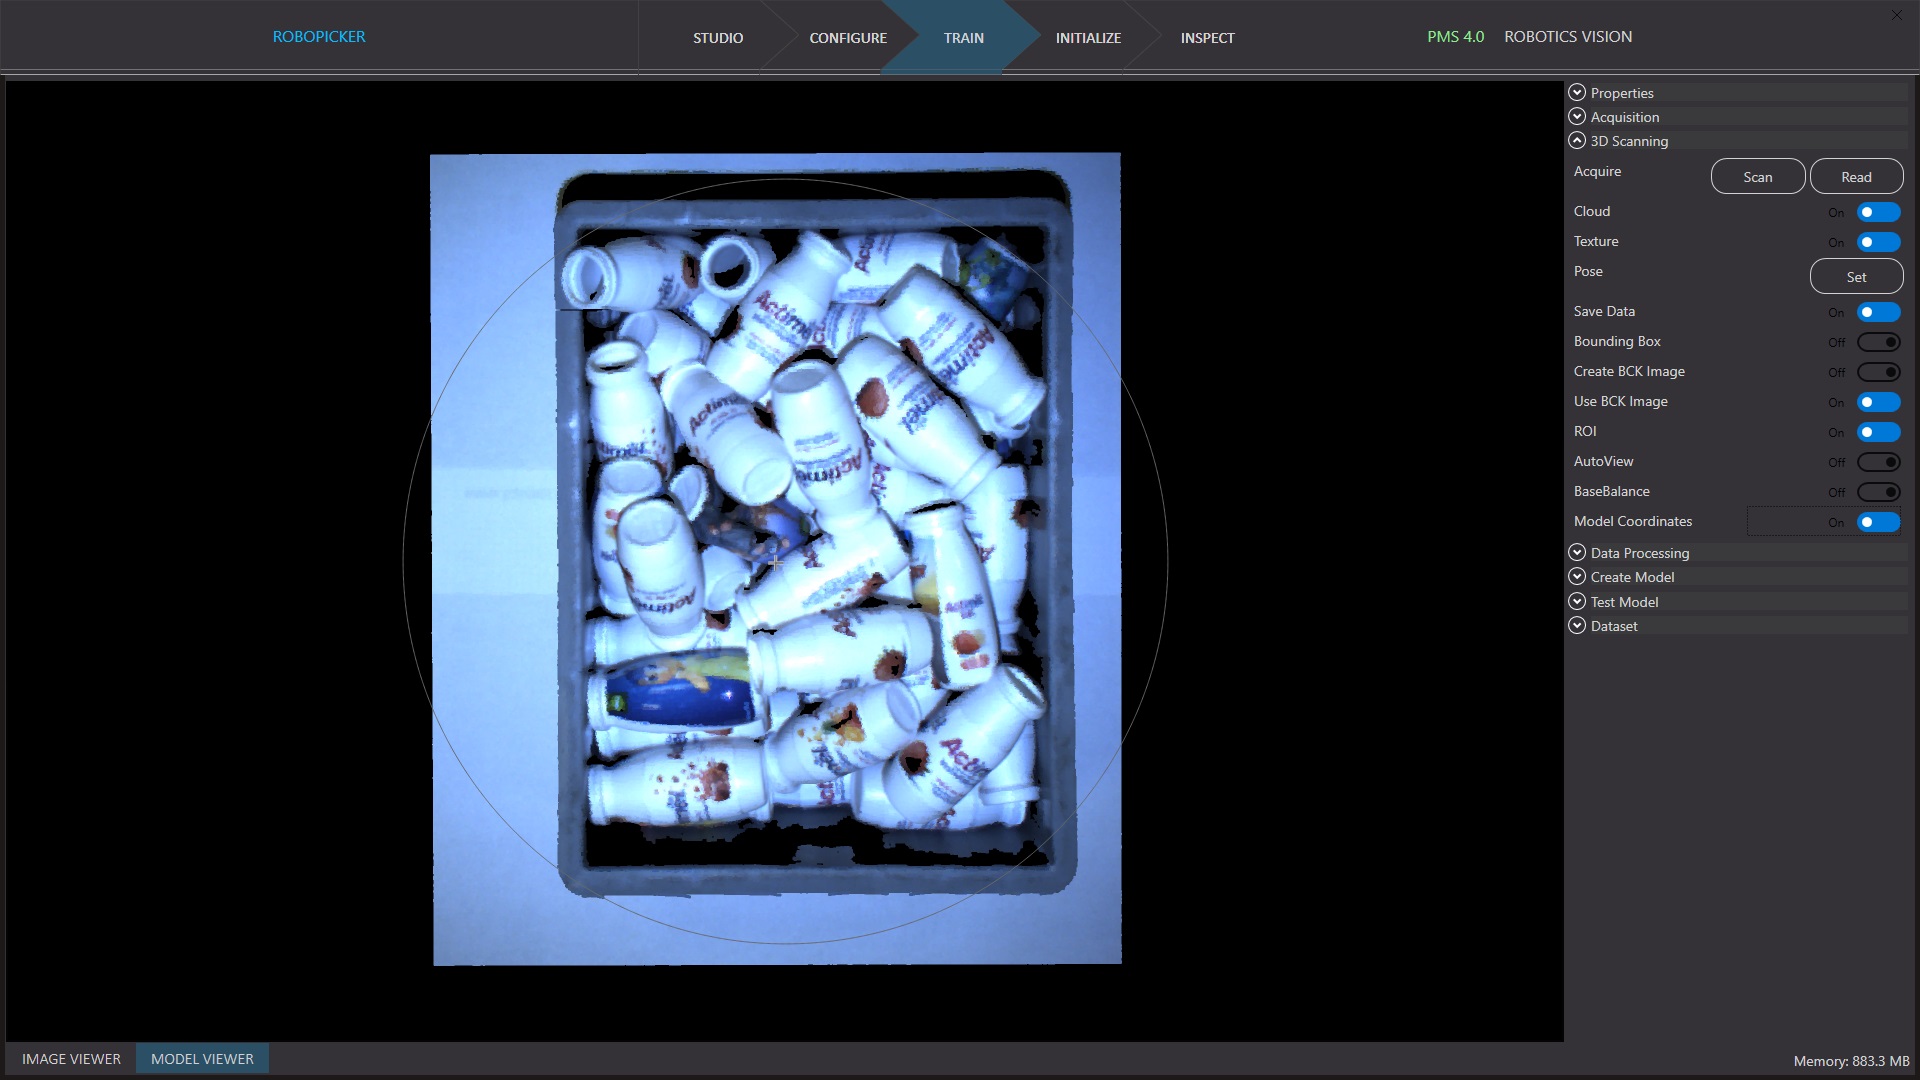The width and height of the screenshot is (1920, 1080).
Task: Open the Inspect step tab
Action: (x=1207, y=38)
